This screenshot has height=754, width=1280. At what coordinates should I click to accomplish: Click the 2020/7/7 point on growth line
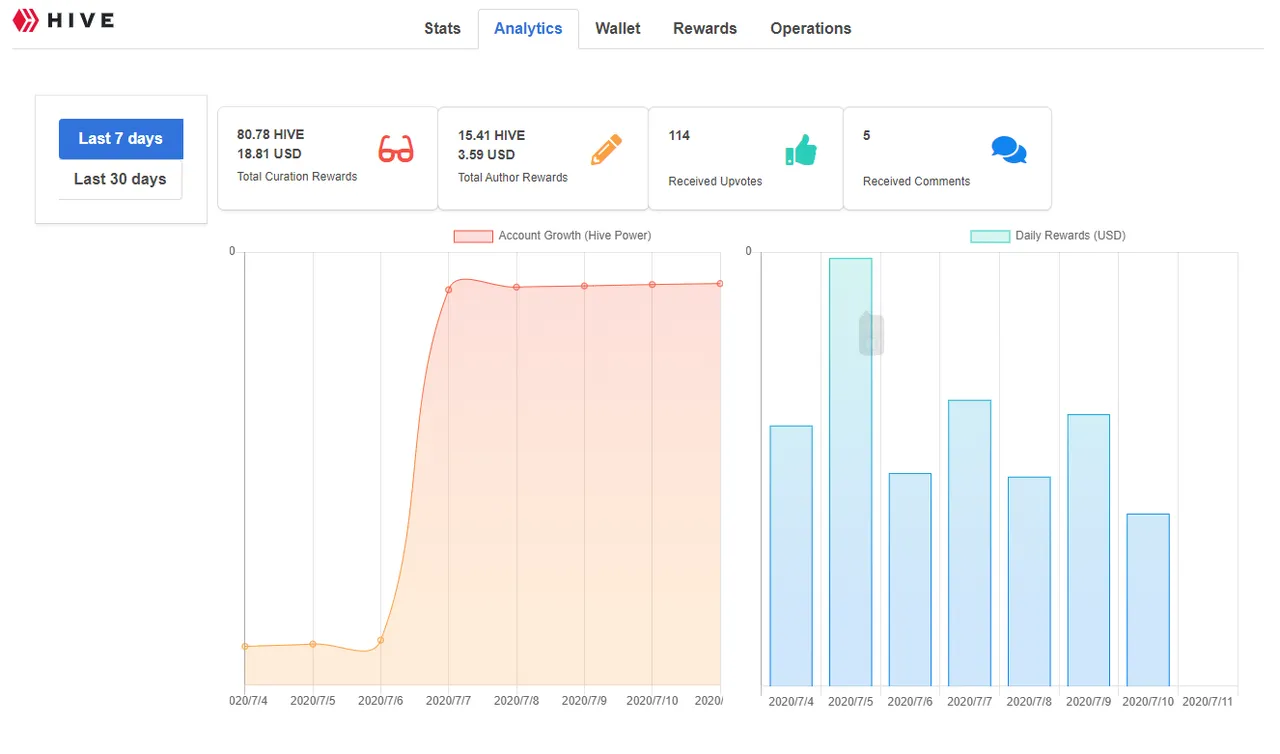(448, 290)
